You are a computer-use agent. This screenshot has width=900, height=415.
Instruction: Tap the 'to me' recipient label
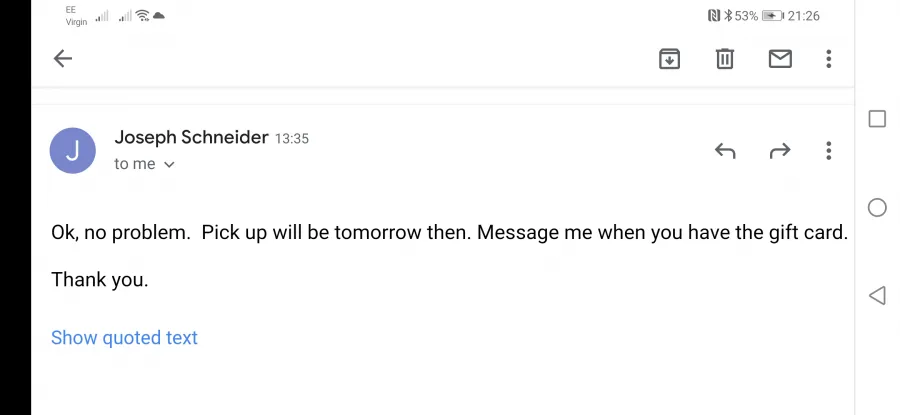(x=135, y=164)
